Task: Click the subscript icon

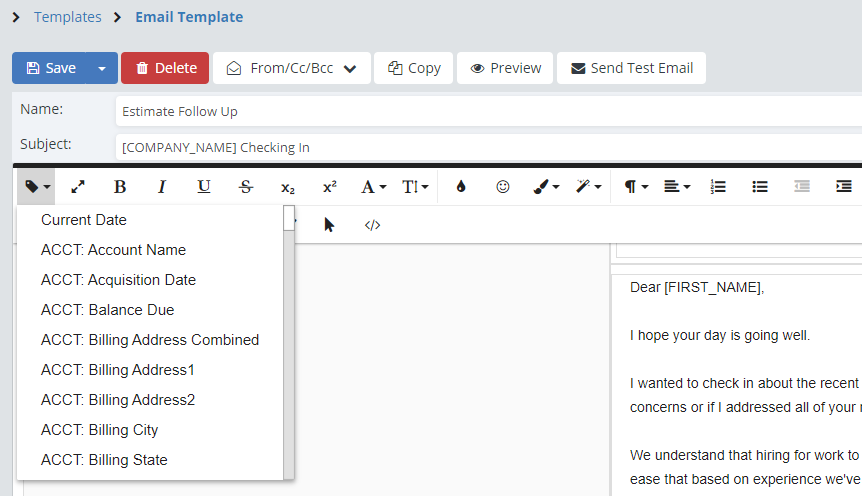Action: pos(288,187)
